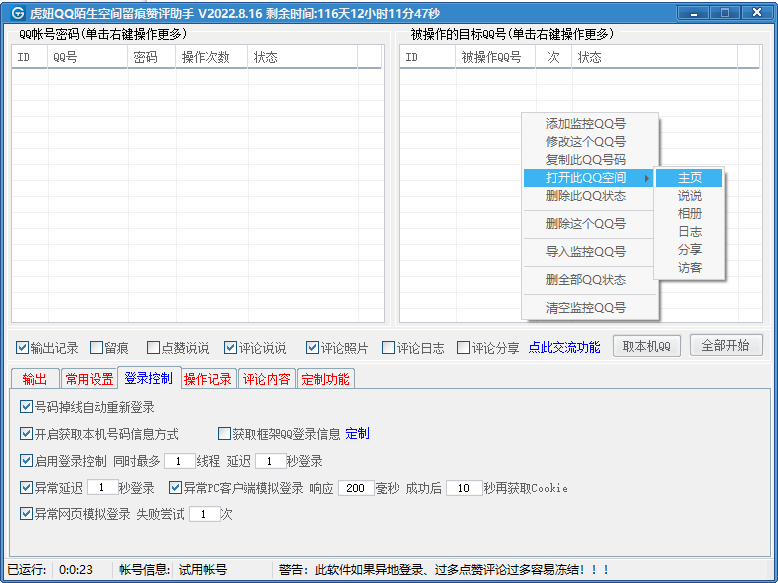Expand 打开此QQ空间 submenu arrow
The image size is (778, 583).
647,178
